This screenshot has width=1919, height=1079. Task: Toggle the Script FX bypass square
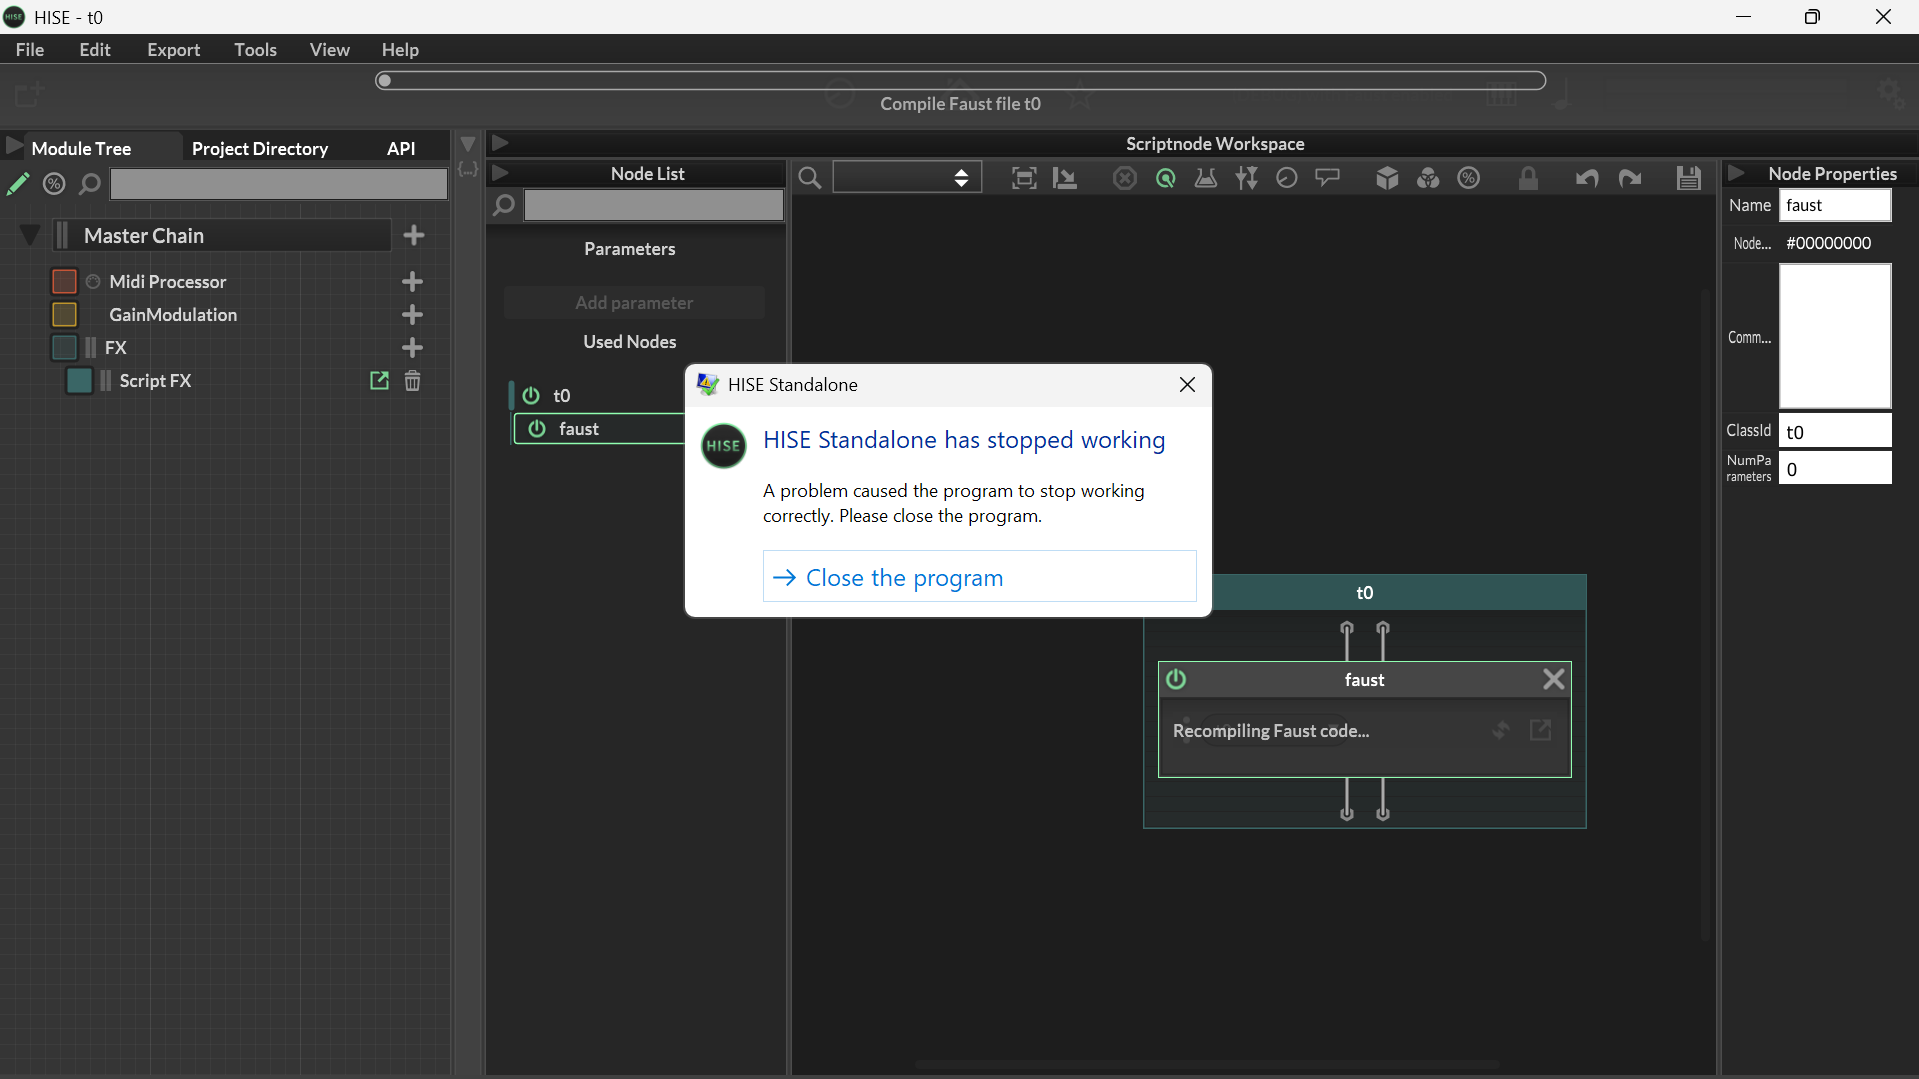pos(79,381)
